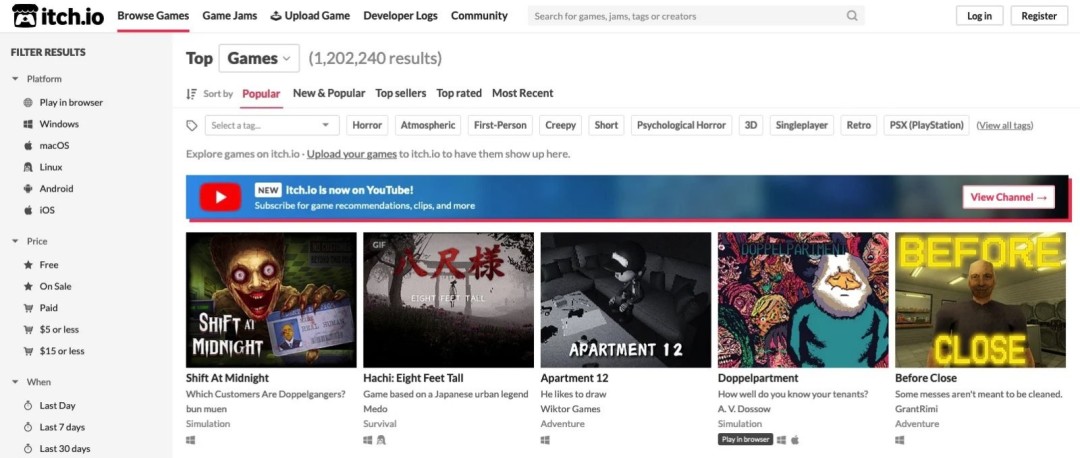Collapse the Platform filter section
1080x458 pixels.
(x=16, y=79)
